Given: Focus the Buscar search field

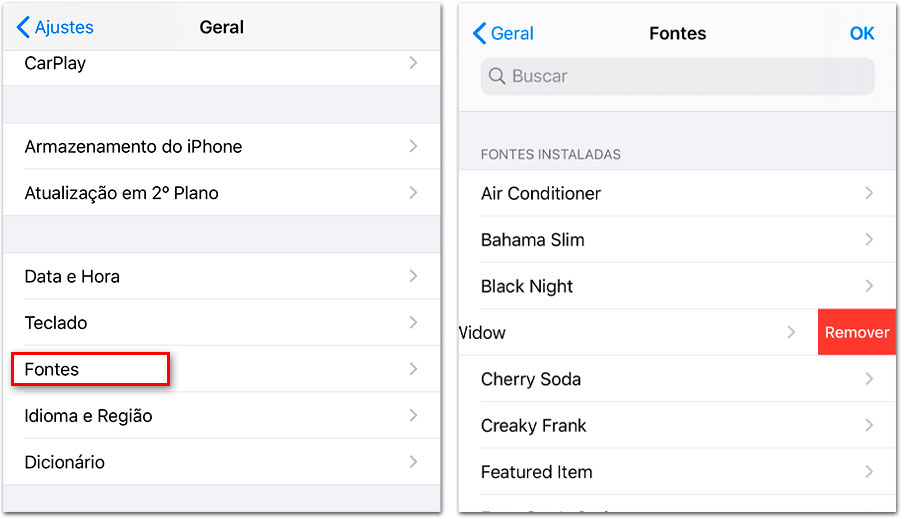Looking at the screenshot, I should pyautogui.click(x=677, y=76).
